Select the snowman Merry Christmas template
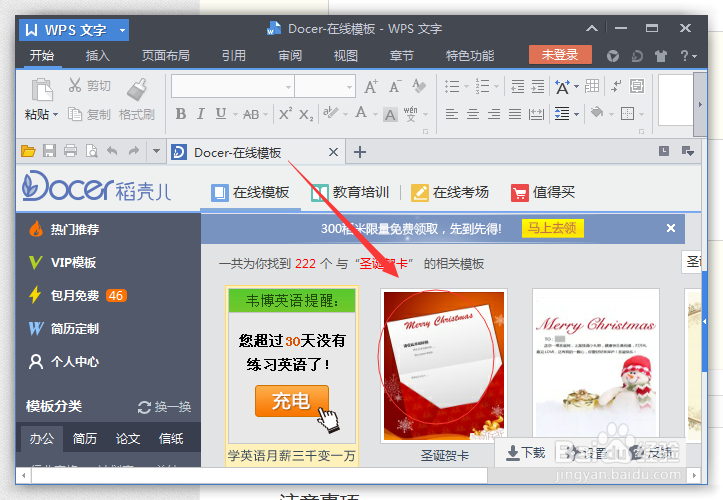The height and width of the screenshot is (500, 723). [596, 364]
